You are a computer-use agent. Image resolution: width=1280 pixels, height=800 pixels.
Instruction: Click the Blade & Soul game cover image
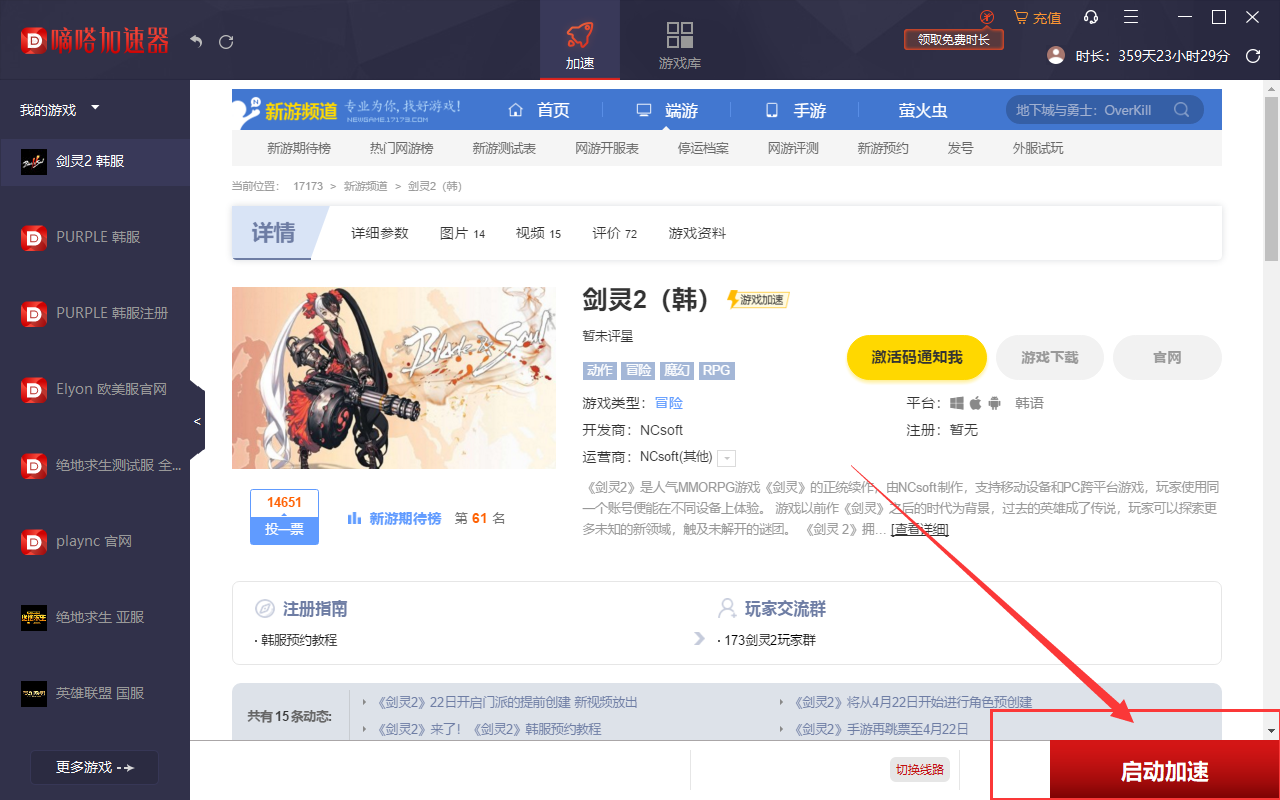(x=394, y=378)
